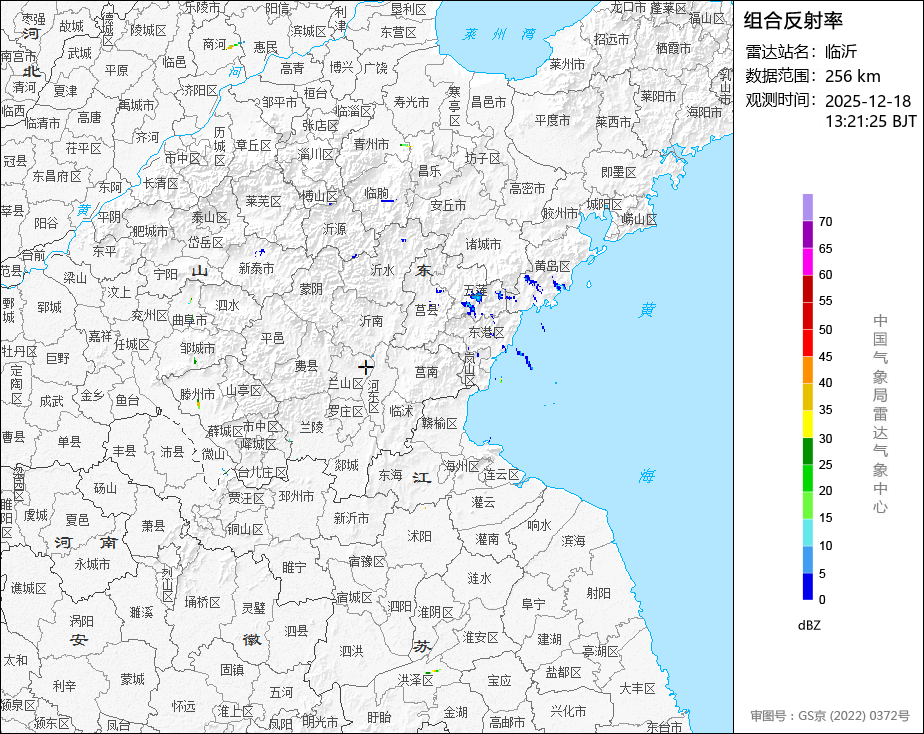Click the 青州市 label
Image resolution: width=924 pixels, height=734 pixels.
pyautogui.click(x=372, y=144)
